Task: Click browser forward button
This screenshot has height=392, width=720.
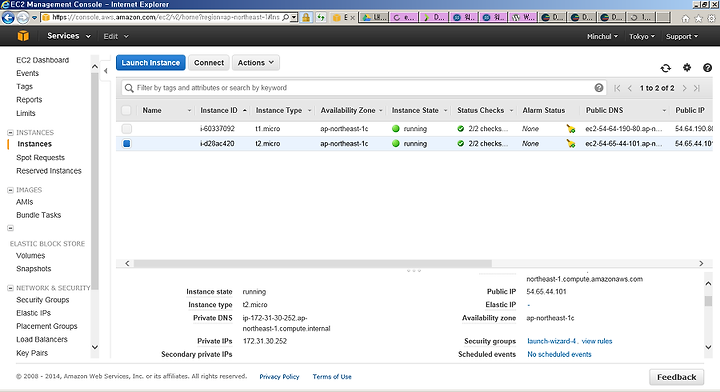Action: click(22, 17)
